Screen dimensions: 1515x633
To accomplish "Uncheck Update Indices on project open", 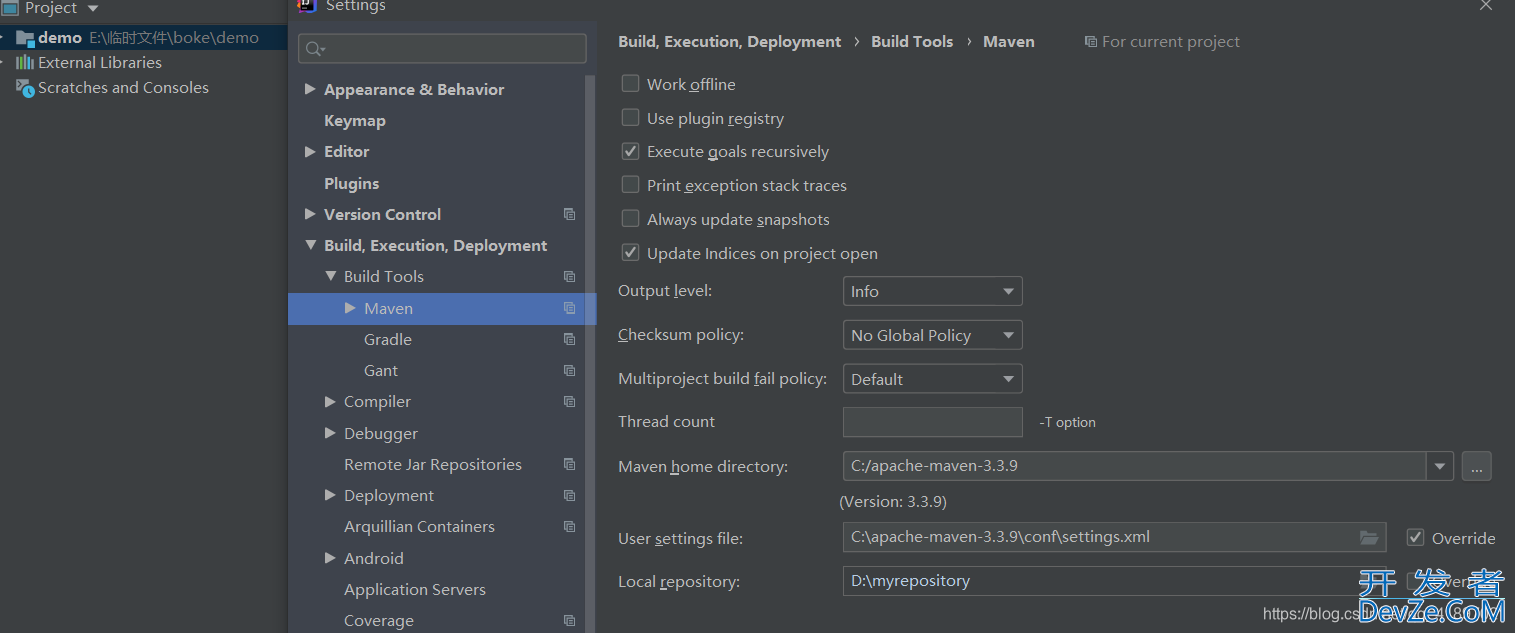I will [630, 253].
